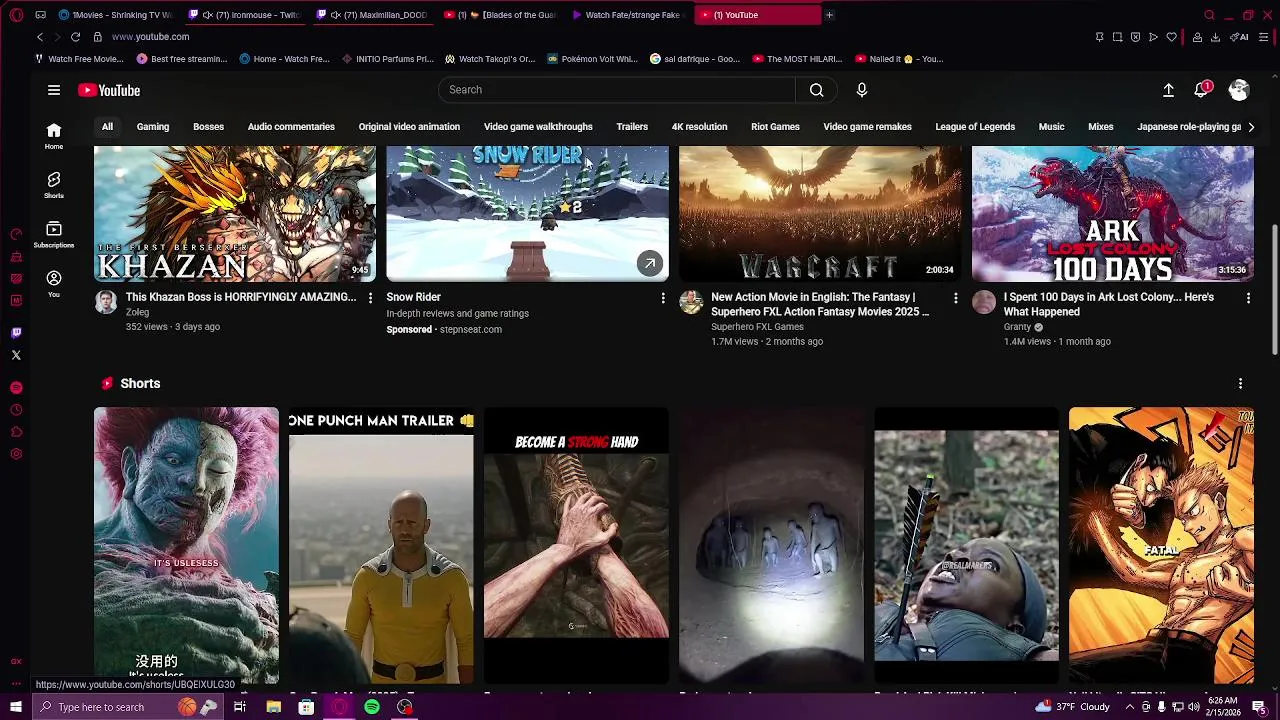Open the Granty channel name
This screenshot has height=720, width=1280.
coord(1017,327)
